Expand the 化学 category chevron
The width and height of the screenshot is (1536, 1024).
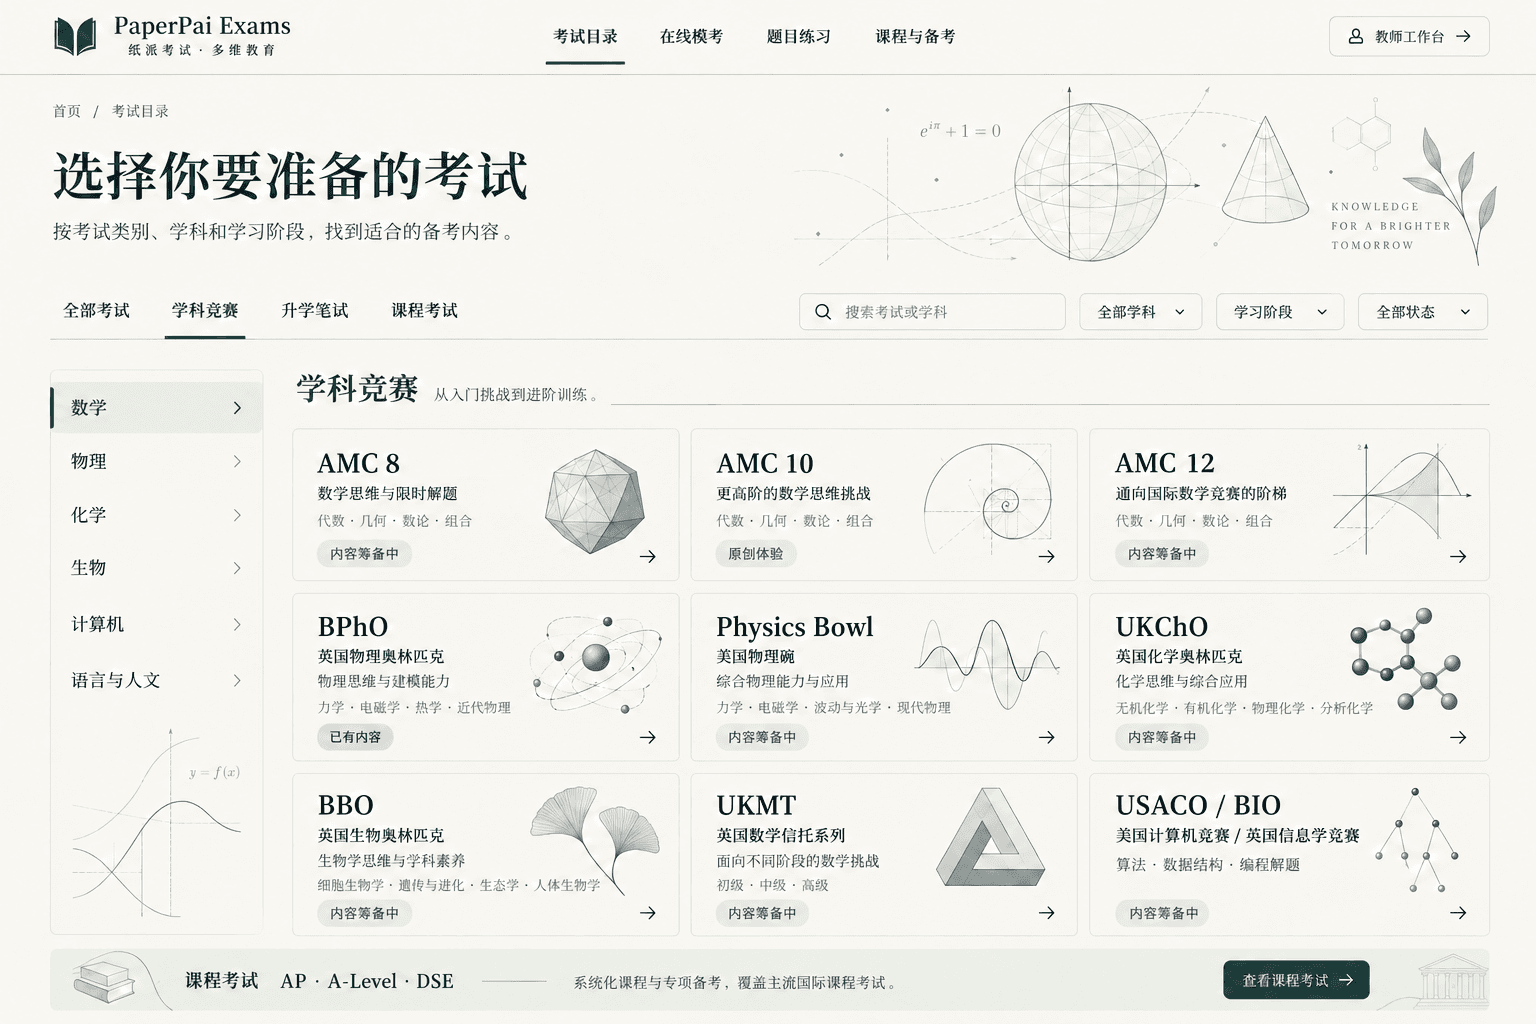tap(237, 515)
